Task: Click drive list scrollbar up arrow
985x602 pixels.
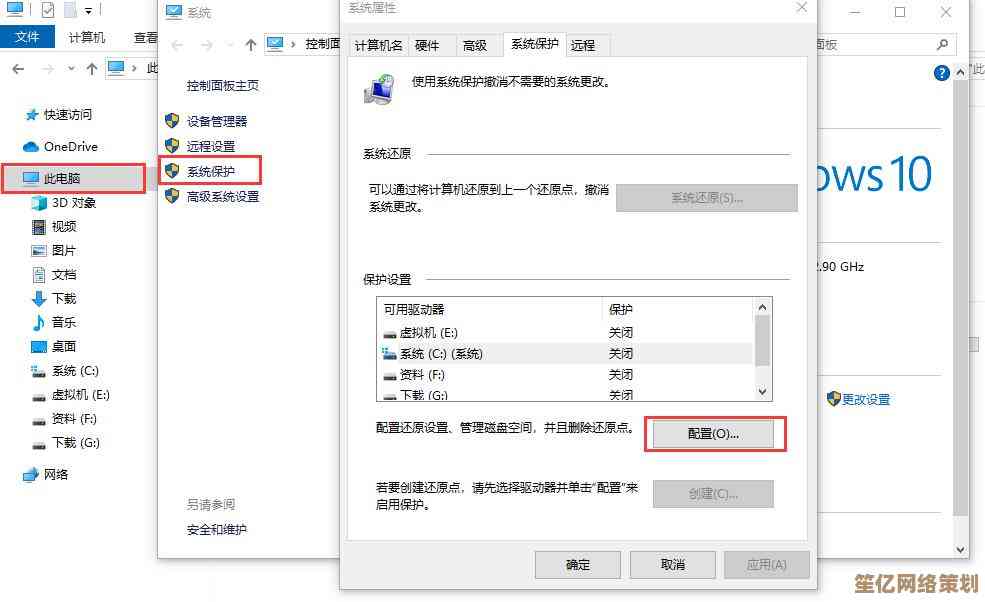Action: [x=762, y=307]
